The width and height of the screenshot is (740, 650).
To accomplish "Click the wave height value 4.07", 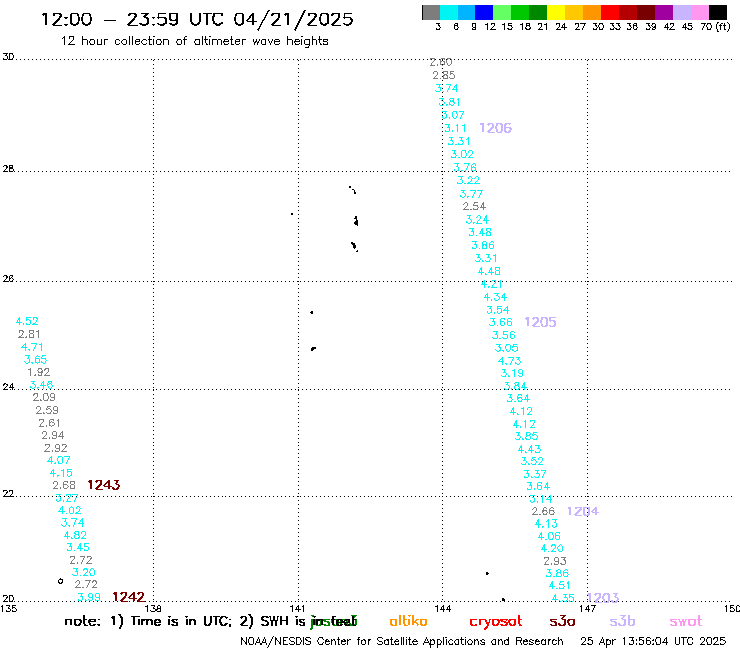I will coord(59,460).
